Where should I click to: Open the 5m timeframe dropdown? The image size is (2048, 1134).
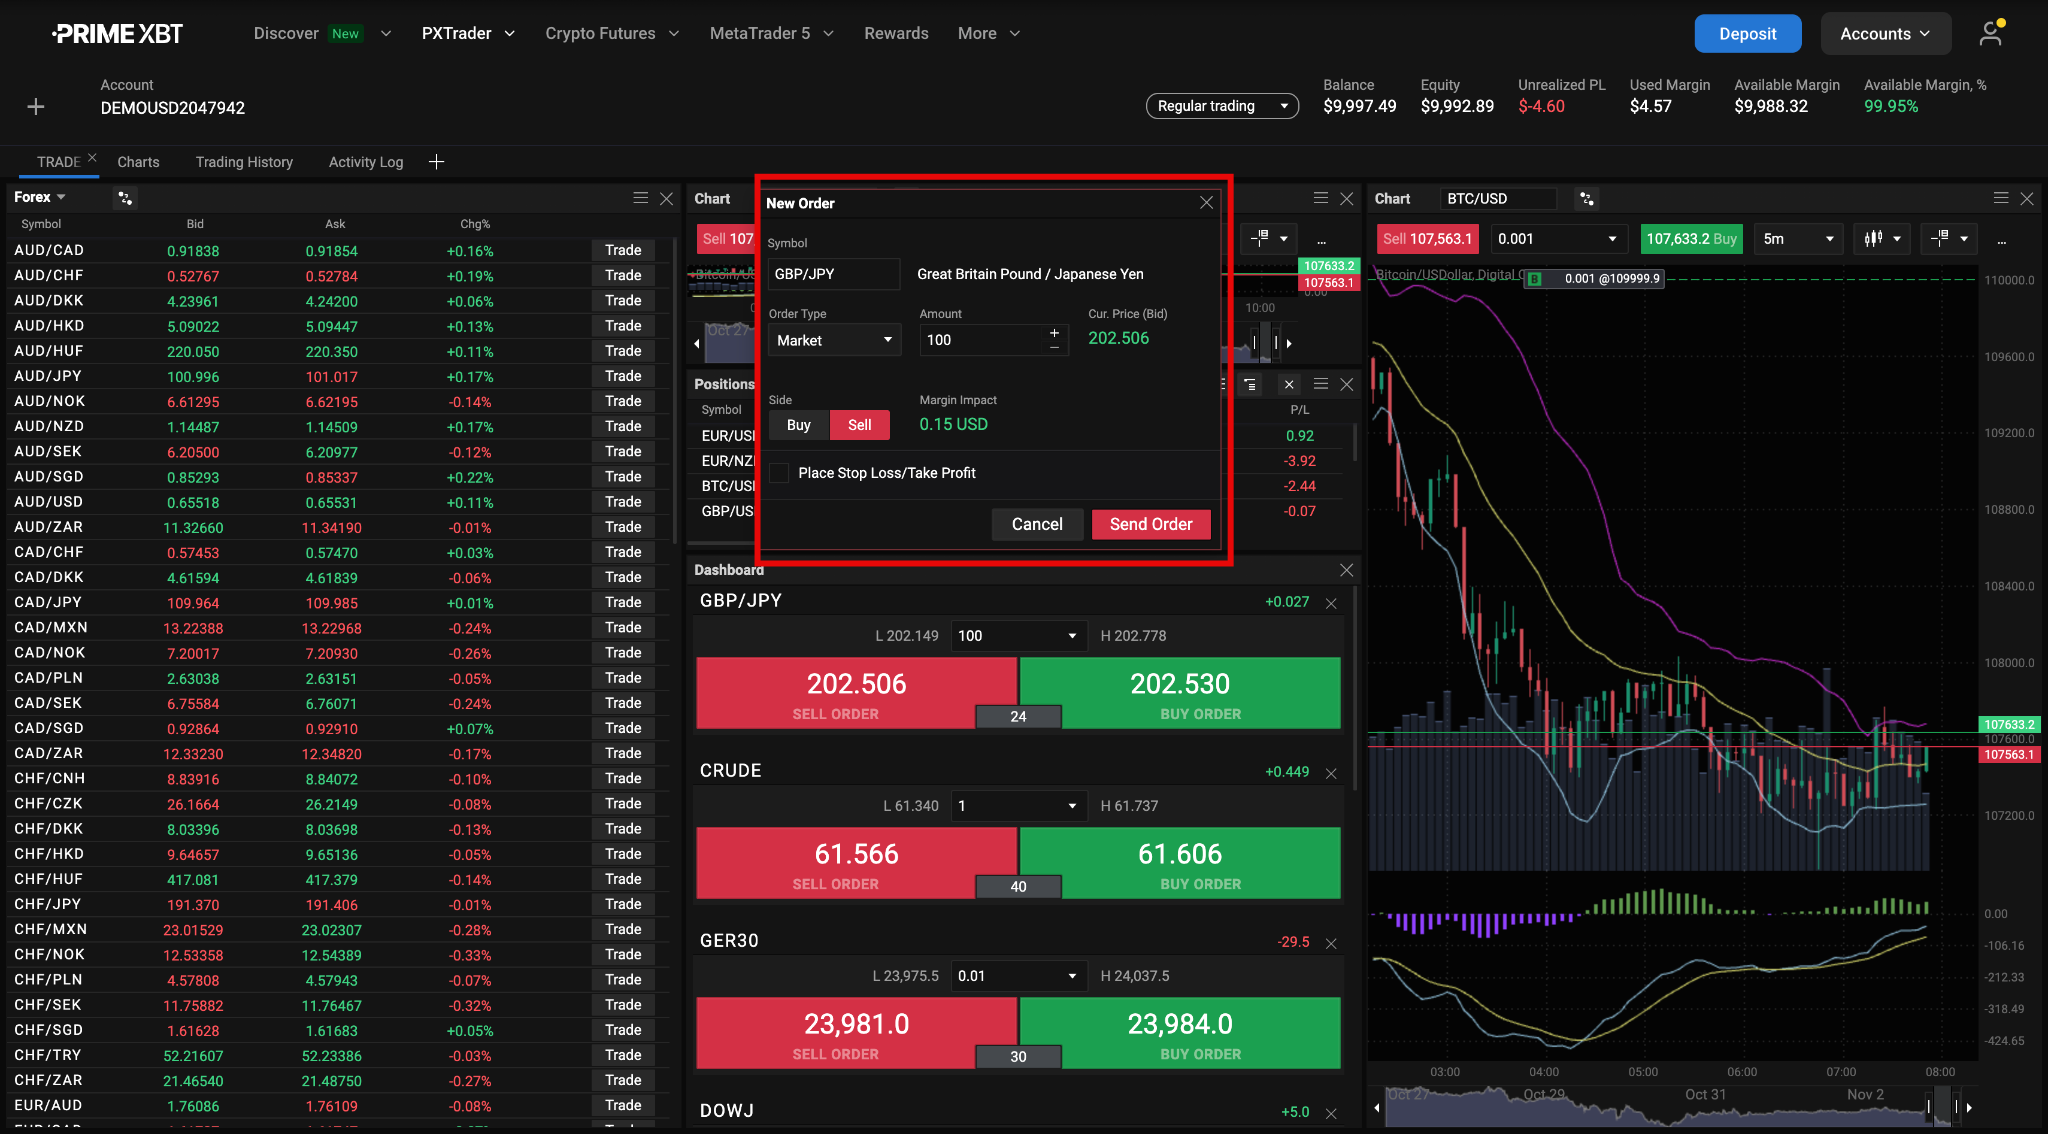point(1798,238)
